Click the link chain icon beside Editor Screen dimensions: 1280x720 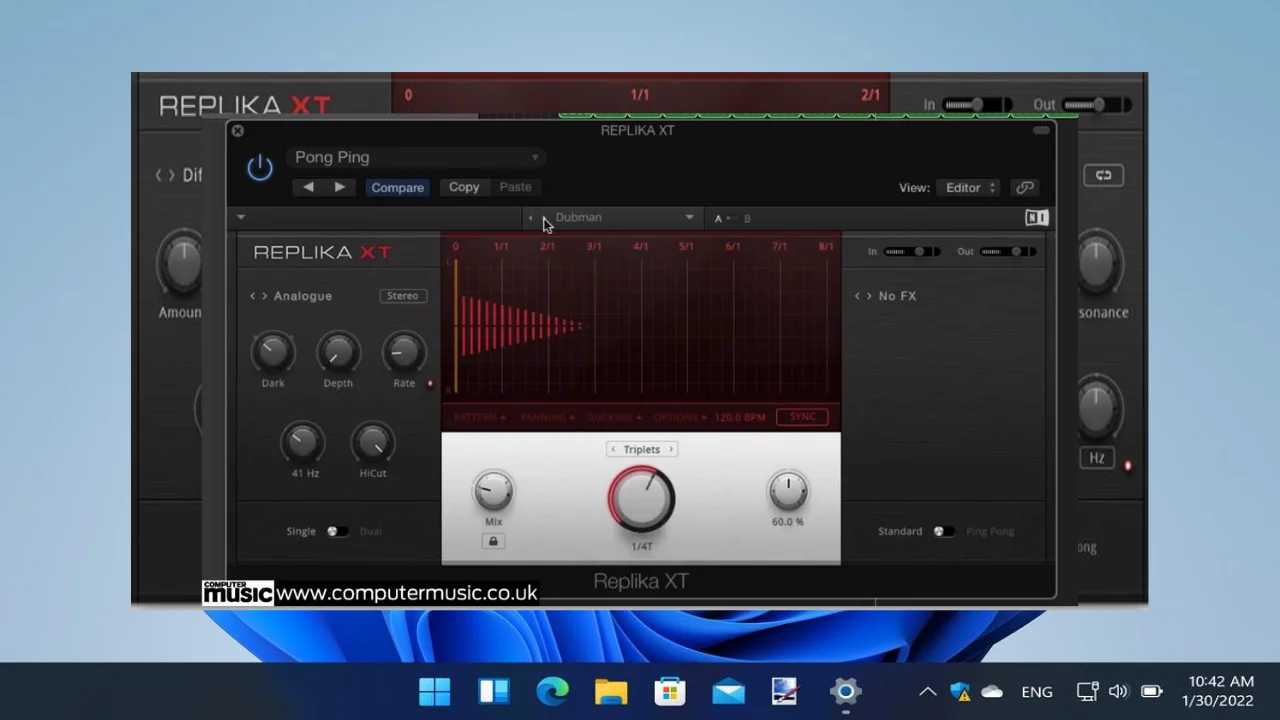pos(1025,187)
